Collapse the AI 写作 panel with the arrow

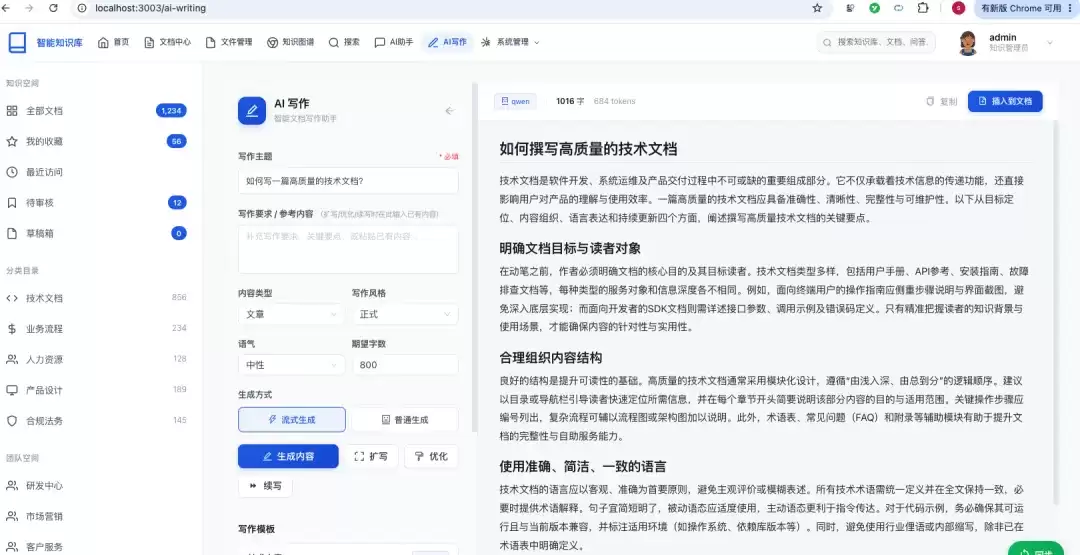450,110
